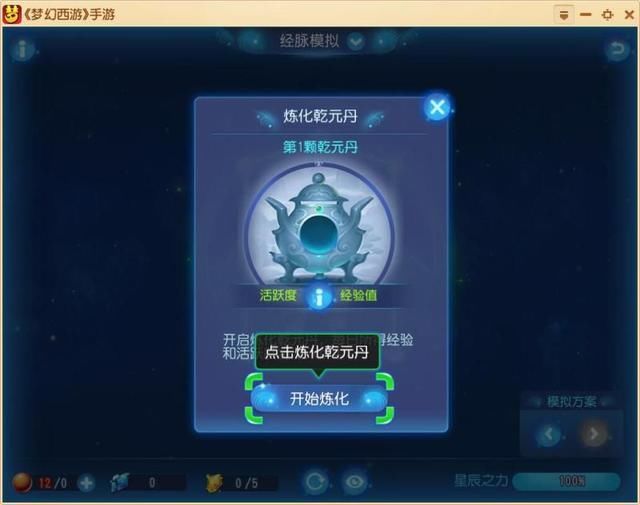This screenshot has height=505, width=640.
Task: Close the 炼化乾元丹 dialog
Action: tap(437, 107)
